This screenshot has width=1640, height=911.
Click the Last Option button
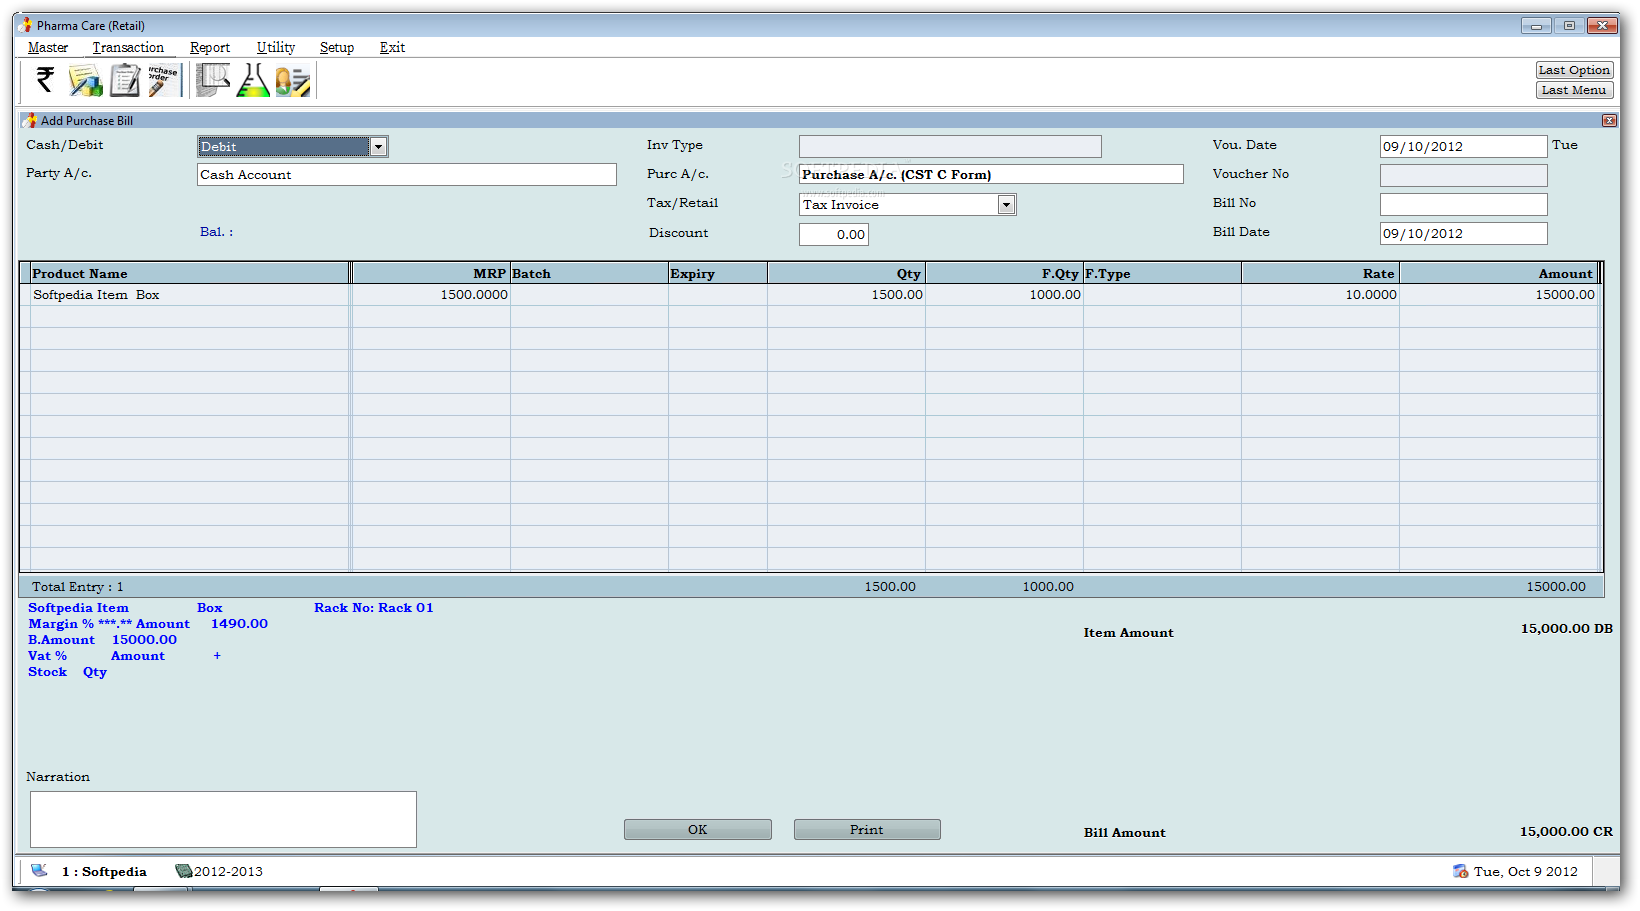1574,70
